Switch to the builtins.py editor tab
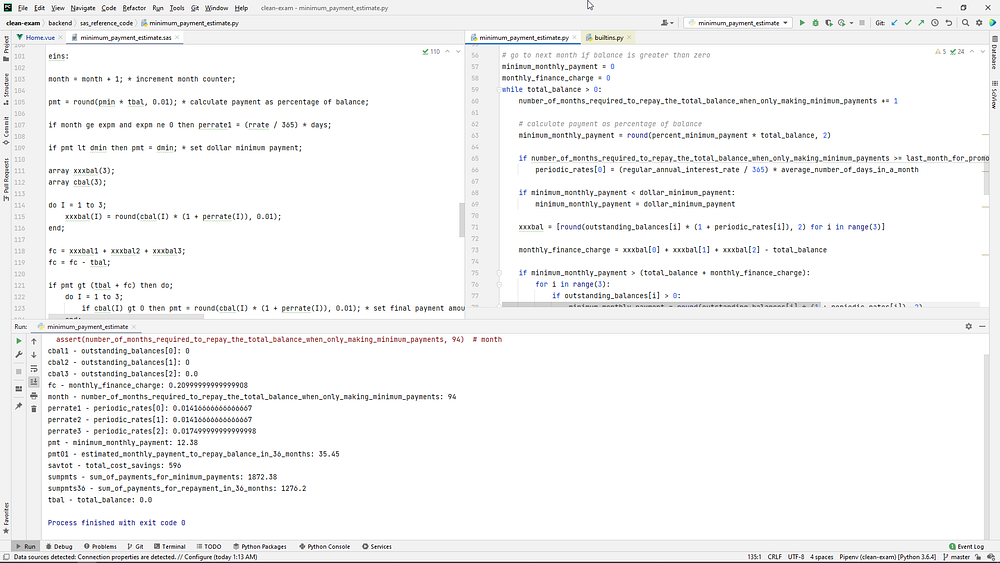The height and width of the screenshot is (563, 1000). [x=609, y=37]
